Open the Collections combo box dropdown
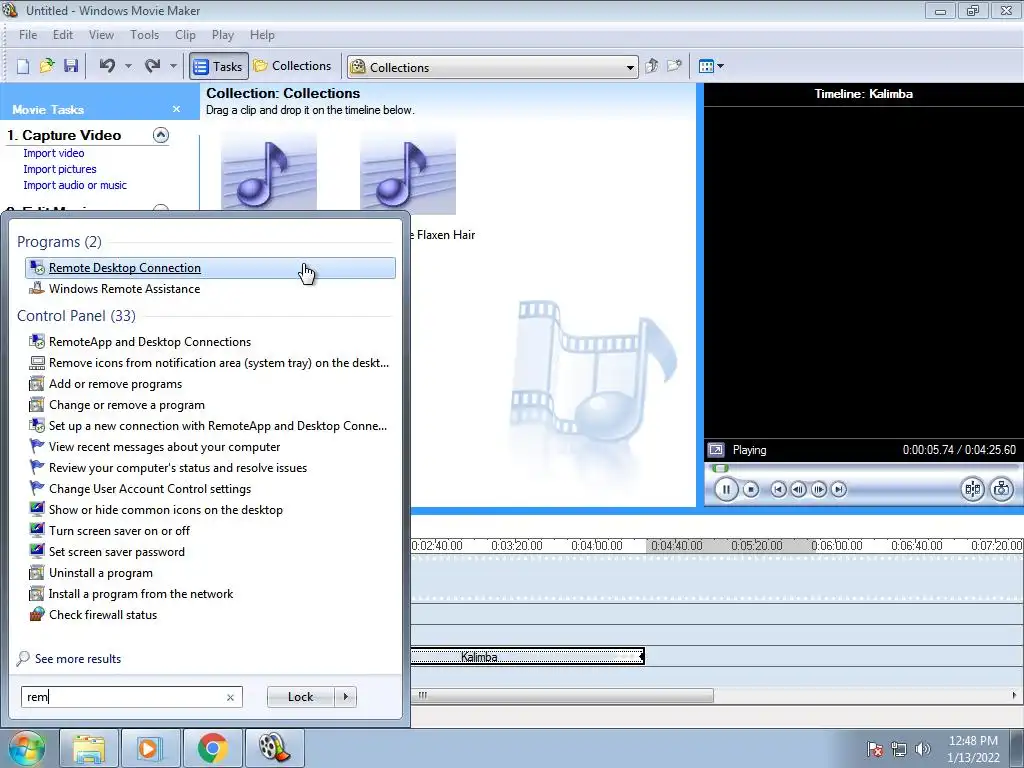This screenshot has height=768, width=1024. 630,67
